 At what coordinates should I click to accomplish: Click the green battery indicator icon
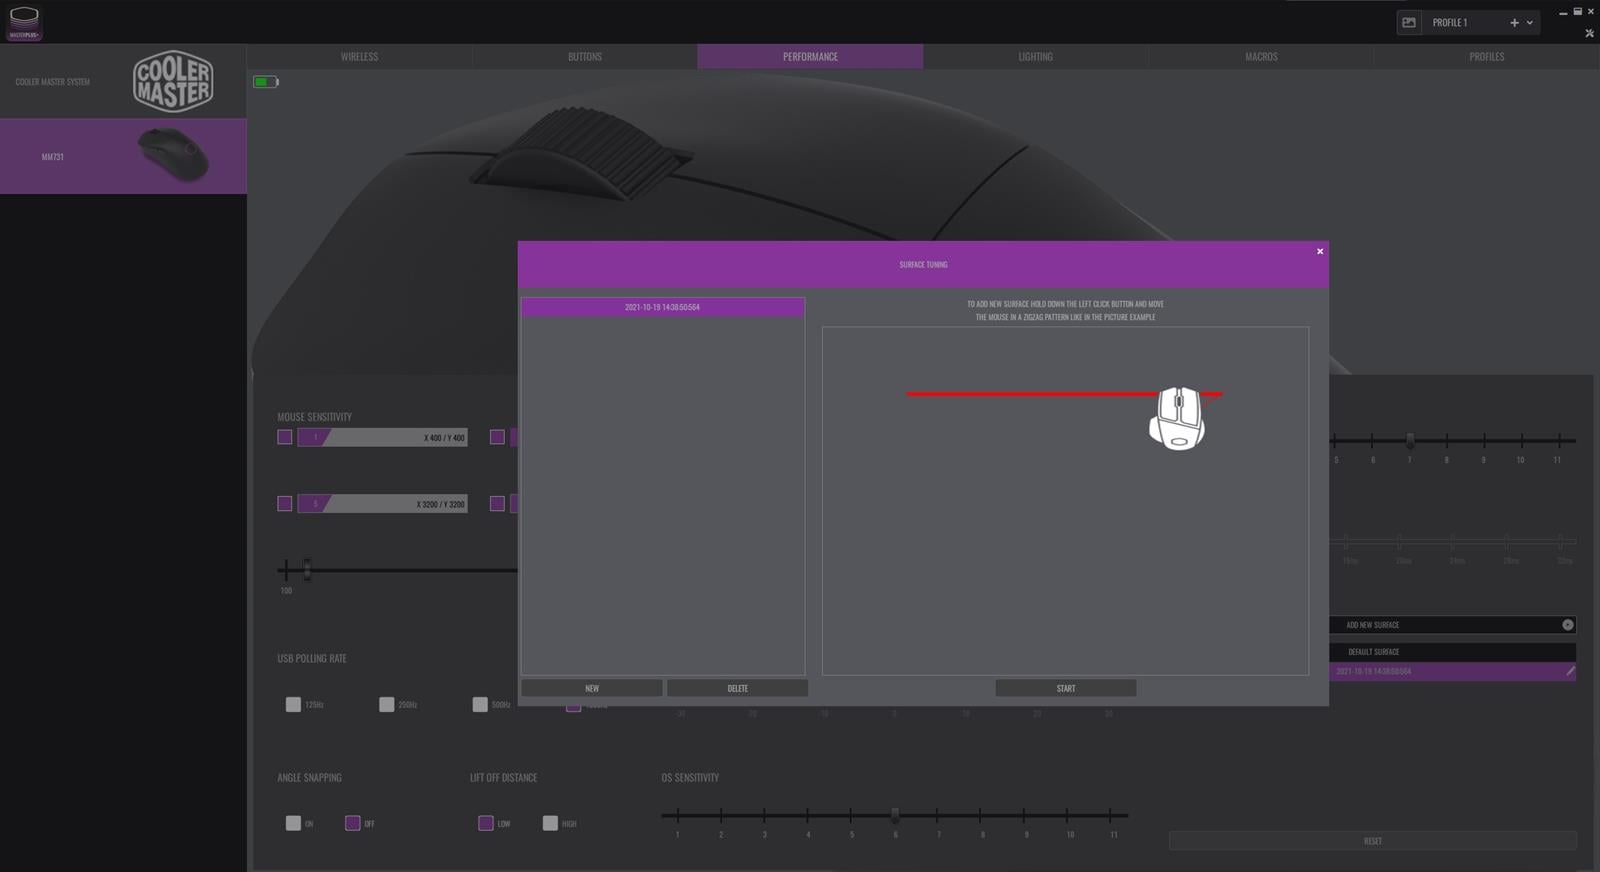tap(265, 82)
